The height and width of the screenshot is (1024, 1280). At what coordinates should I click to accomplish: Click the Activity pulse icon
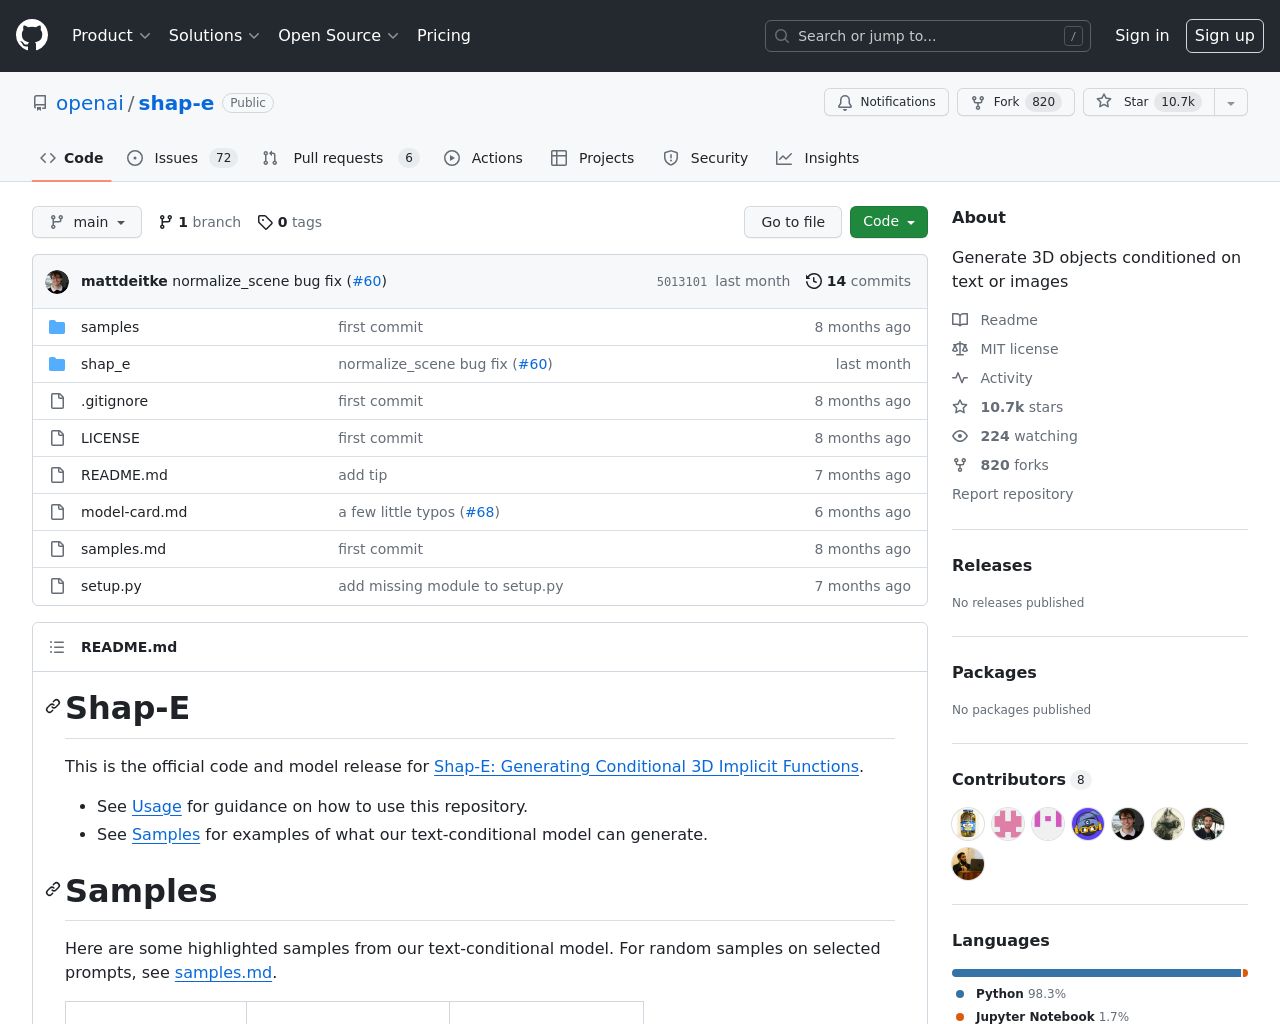point(960,378)
